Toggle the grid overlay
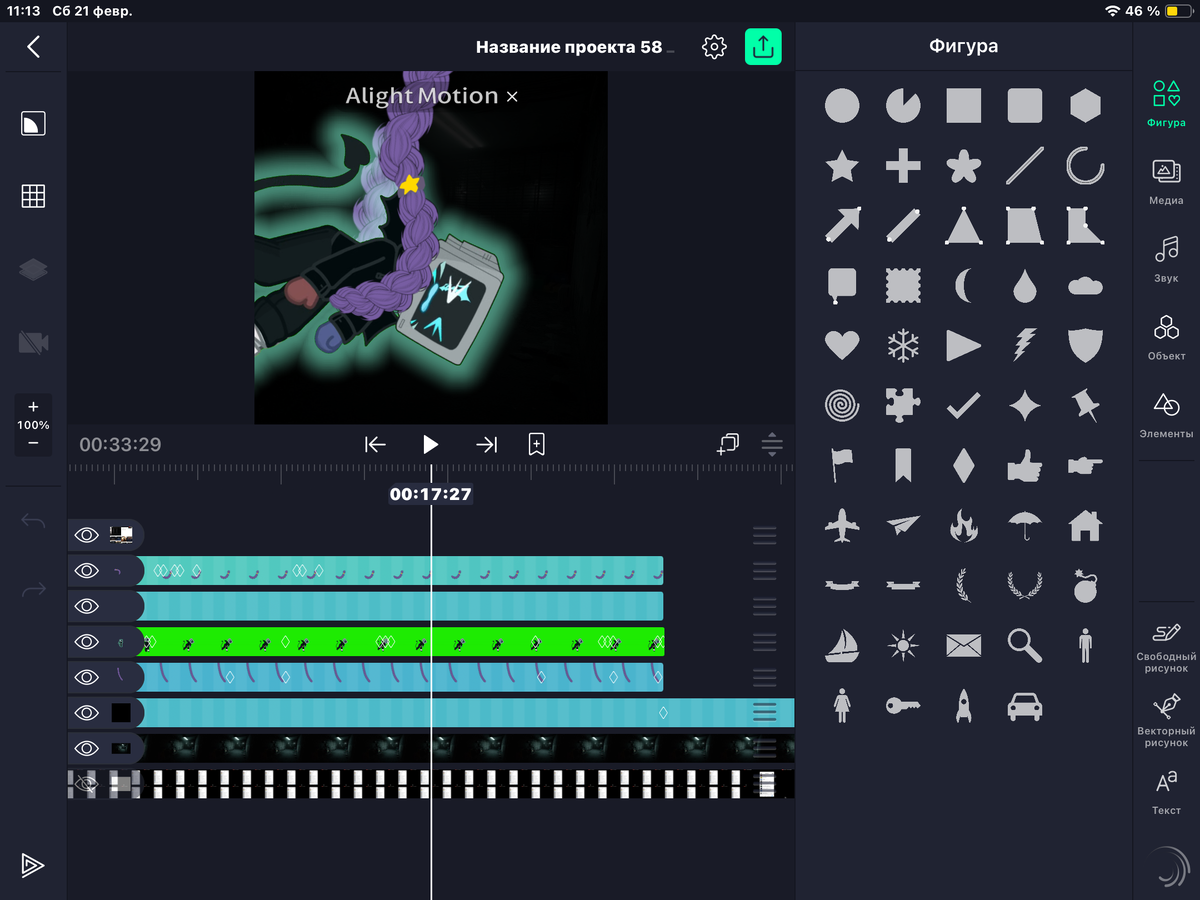This screenshot has height=900, width=1200. (33, 196)
